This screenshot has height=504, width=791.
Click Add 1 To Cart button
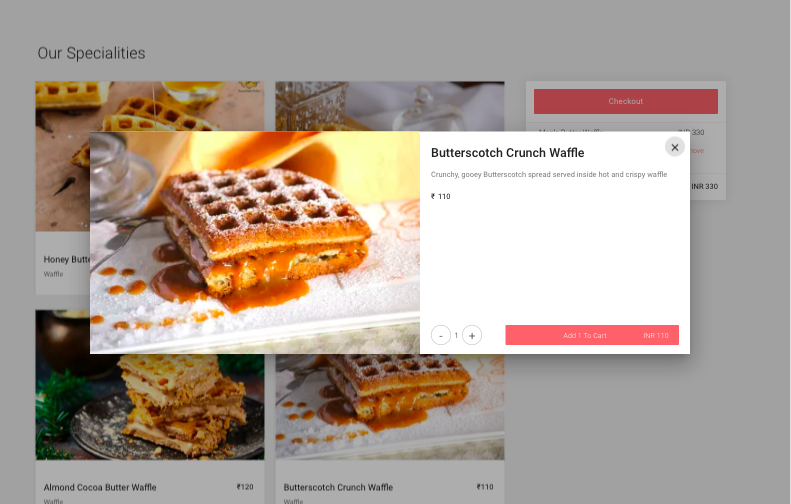592,335
